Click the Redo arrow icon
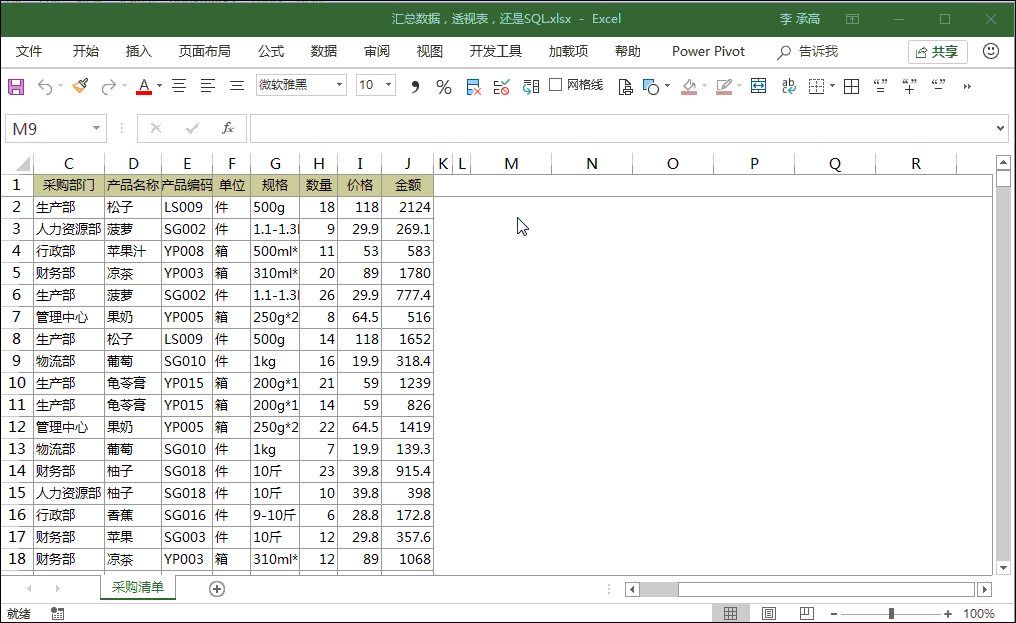Image resolution: width=1016 pixels, height=623 pixels. [x=109, y=86]
